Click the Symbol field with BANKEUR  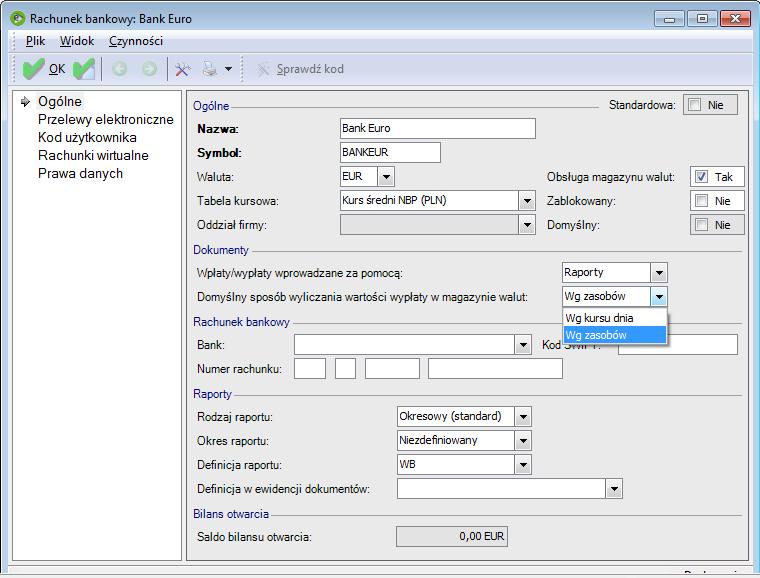[390, 152]
